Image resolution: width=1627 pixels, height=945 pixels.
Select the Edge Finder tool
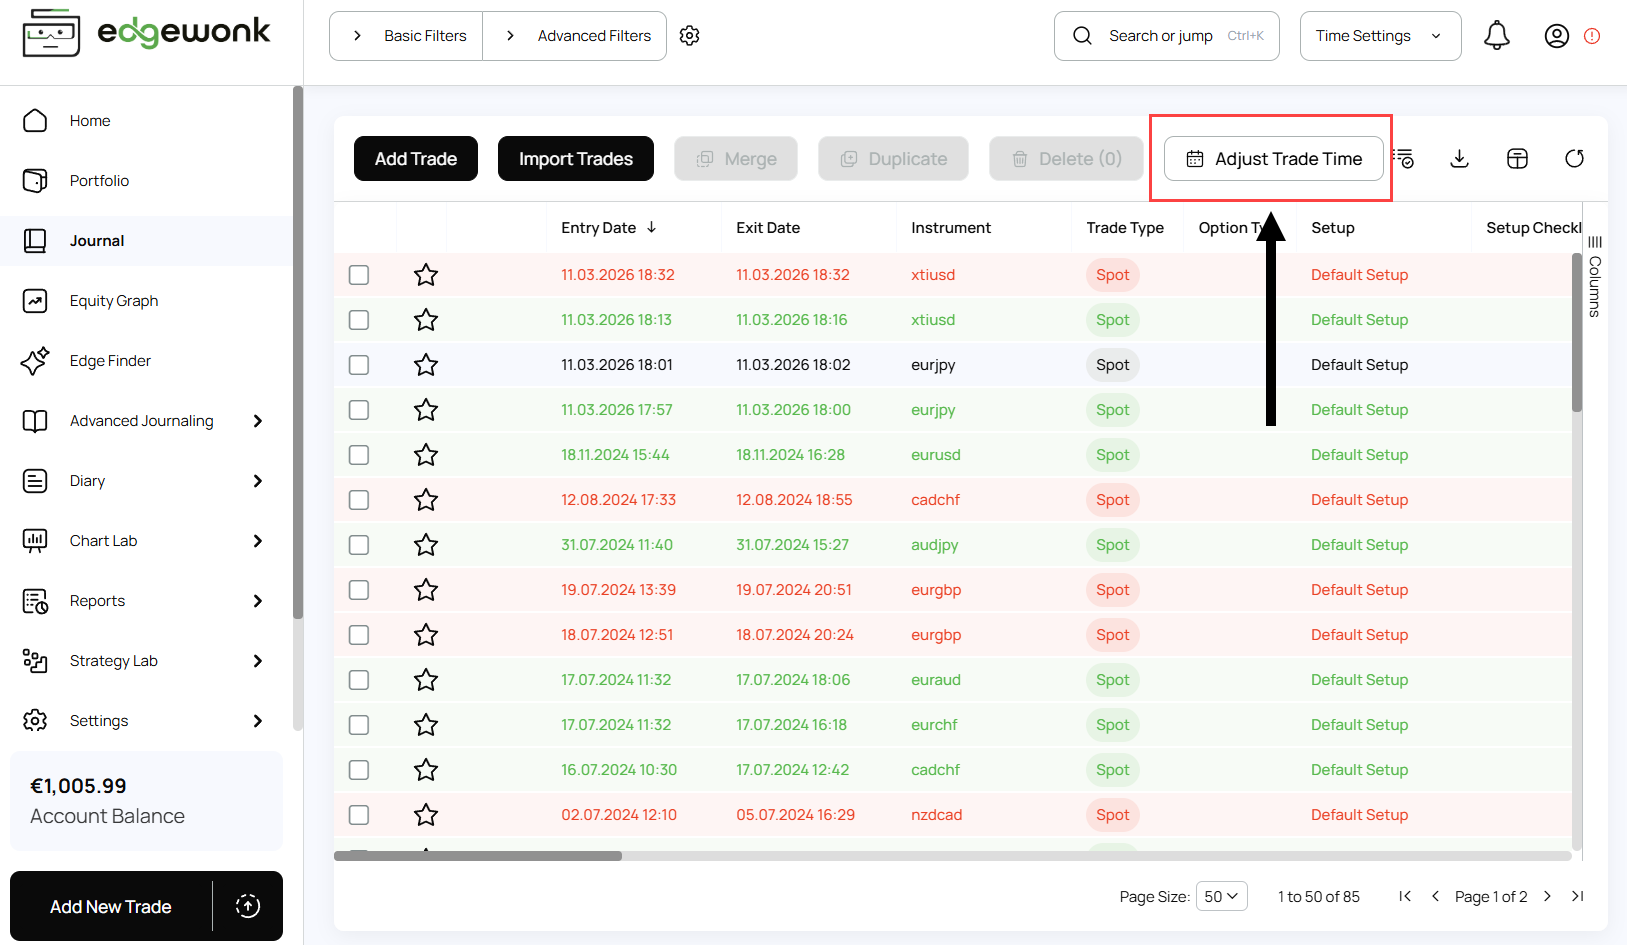(110, 360)
